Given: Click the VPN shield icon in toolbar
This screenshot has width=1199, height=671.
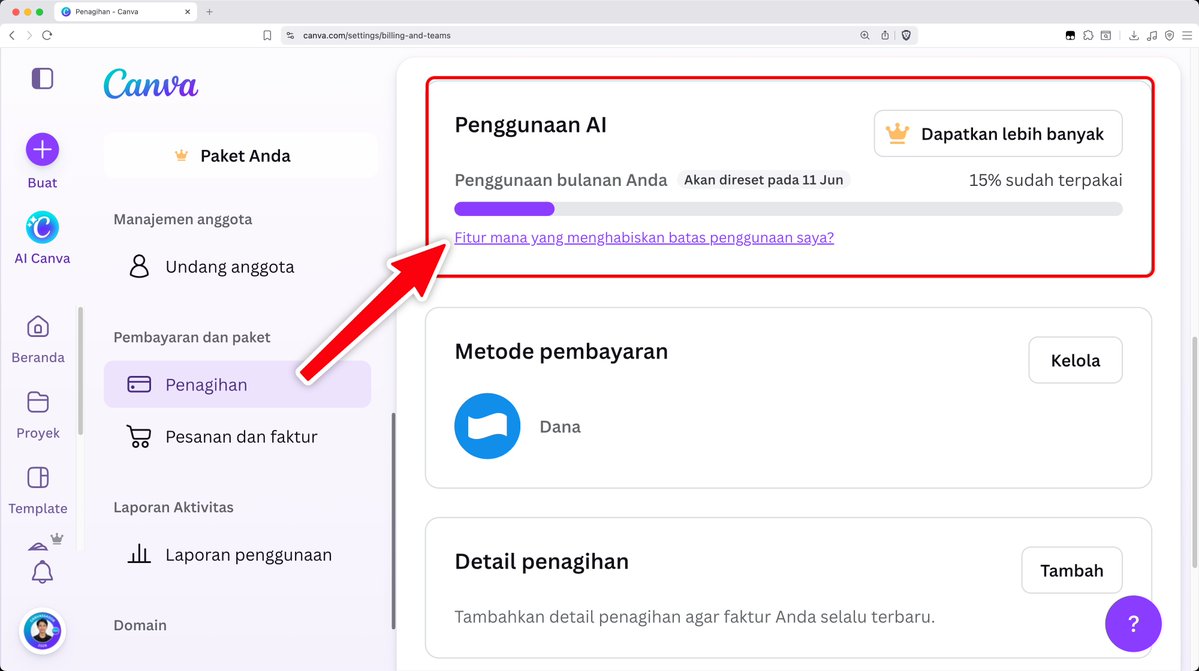Looking at the screenshot, I should coord(1169,35).
